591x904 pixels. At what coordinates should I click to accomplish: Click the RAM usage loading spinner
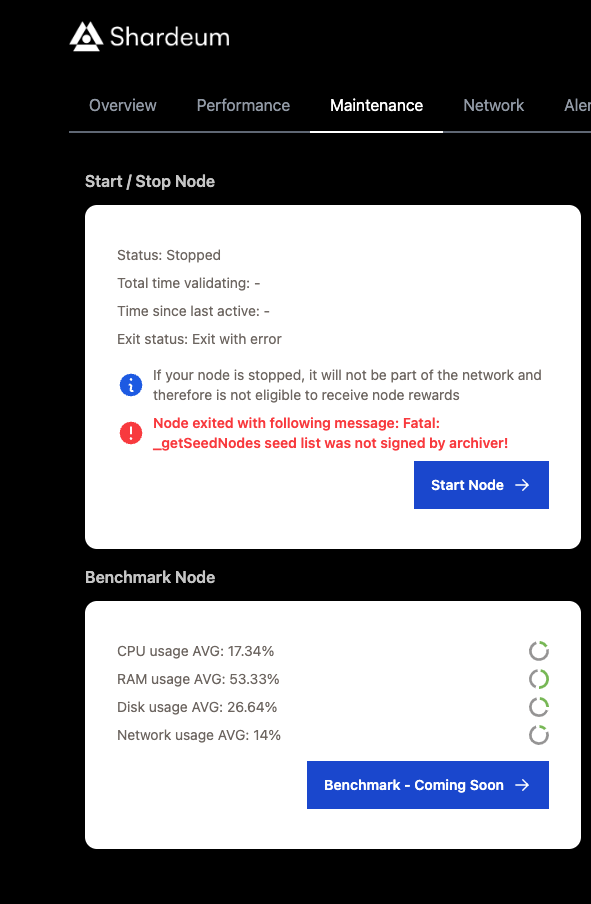coord(539,679)
